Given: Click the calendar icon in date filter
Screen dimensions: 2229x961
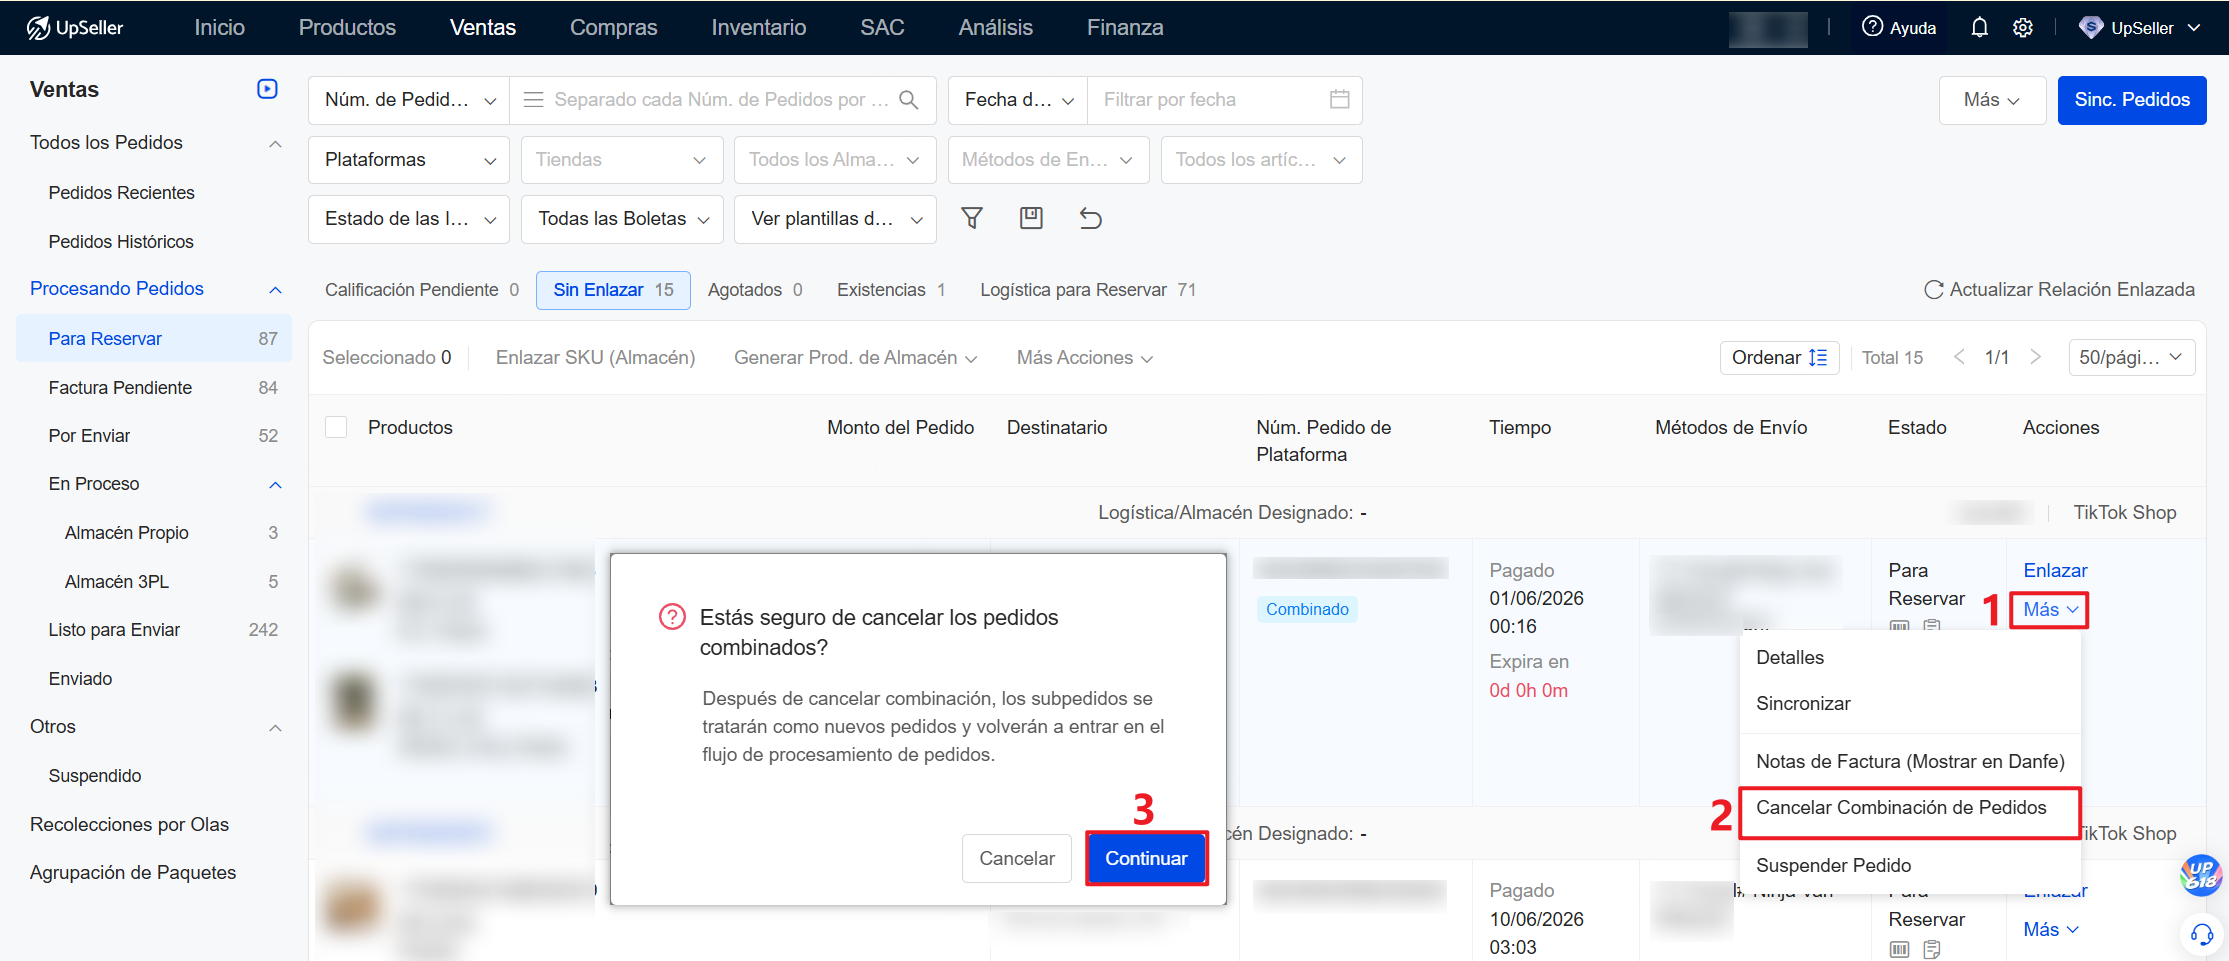Looking at the screenshot, I should pyautogui.click(x=1340, y=99).
